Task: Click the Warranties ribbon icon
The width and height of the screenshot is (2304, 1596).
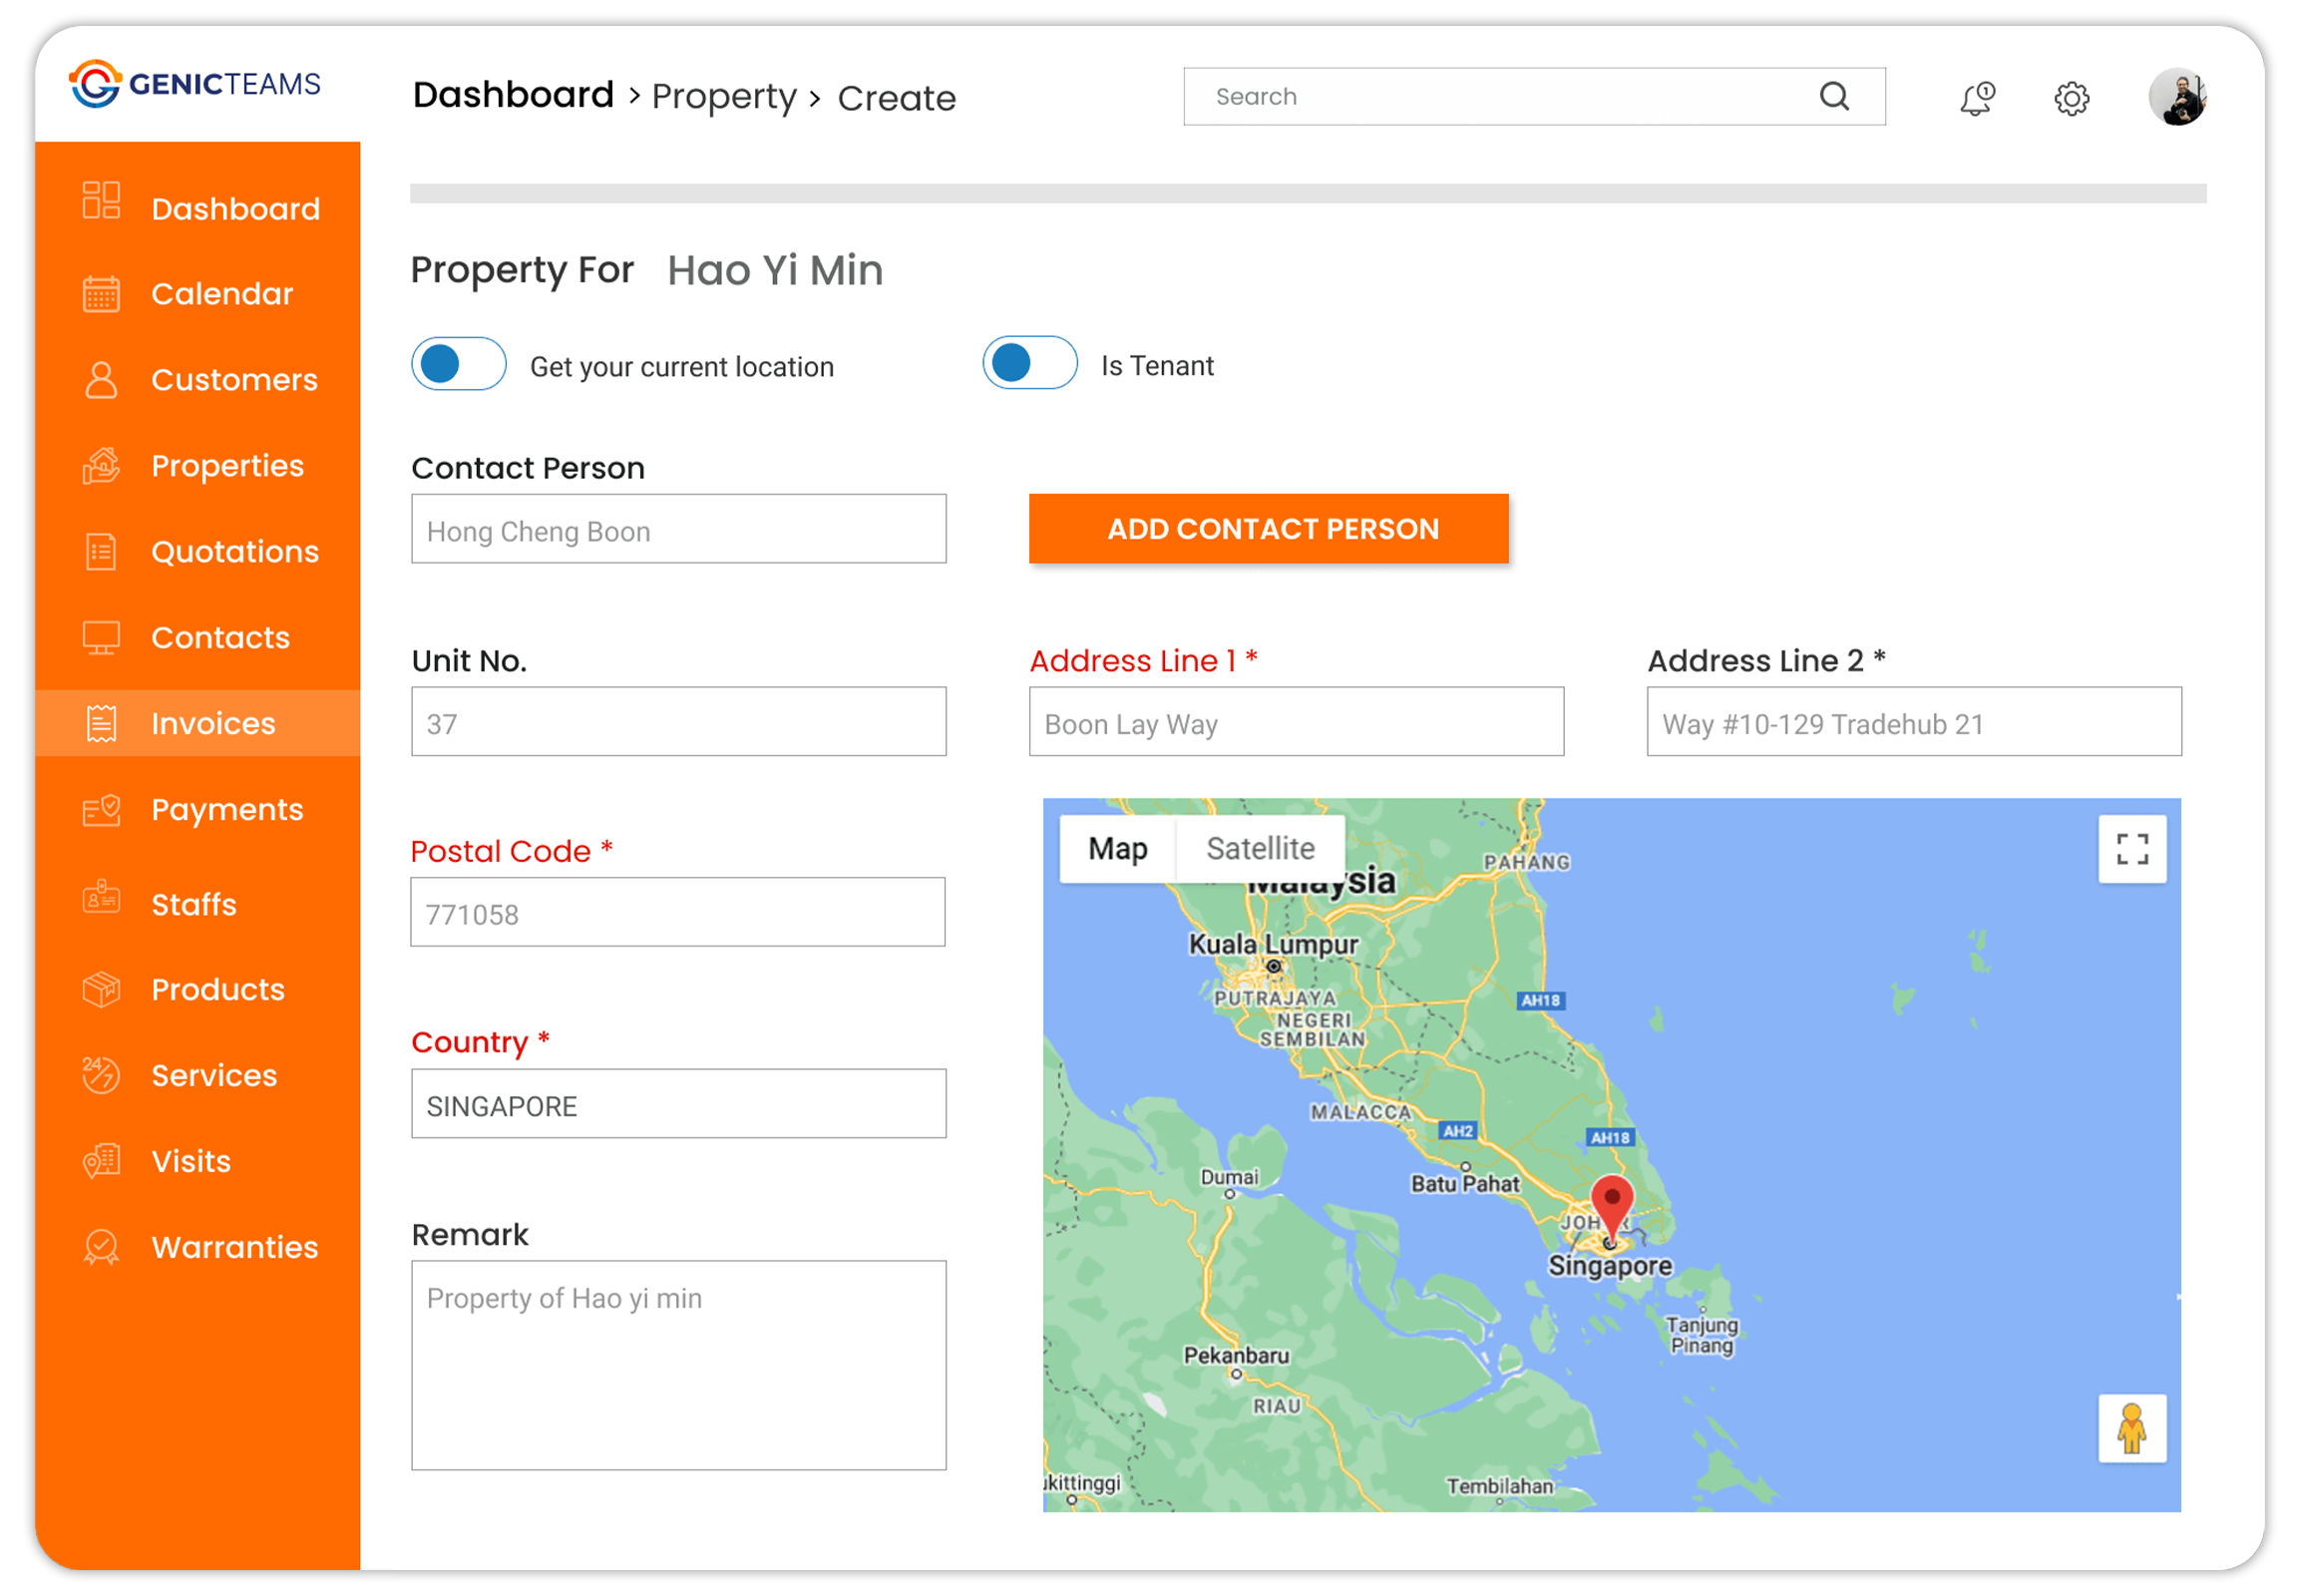Action: coord(101,1248)
